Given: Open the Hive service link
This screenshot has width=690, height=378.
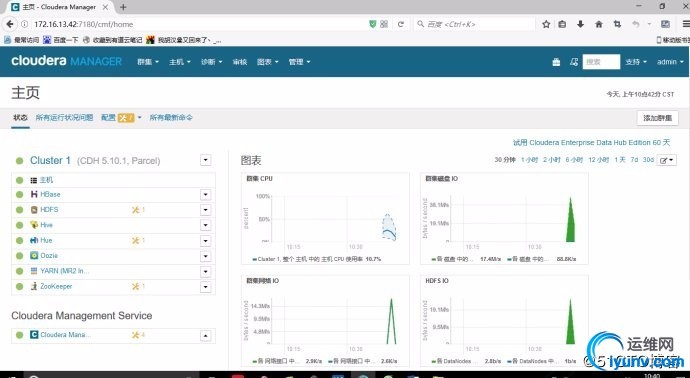Looking at the screenshot, I should tap(46, 225).
